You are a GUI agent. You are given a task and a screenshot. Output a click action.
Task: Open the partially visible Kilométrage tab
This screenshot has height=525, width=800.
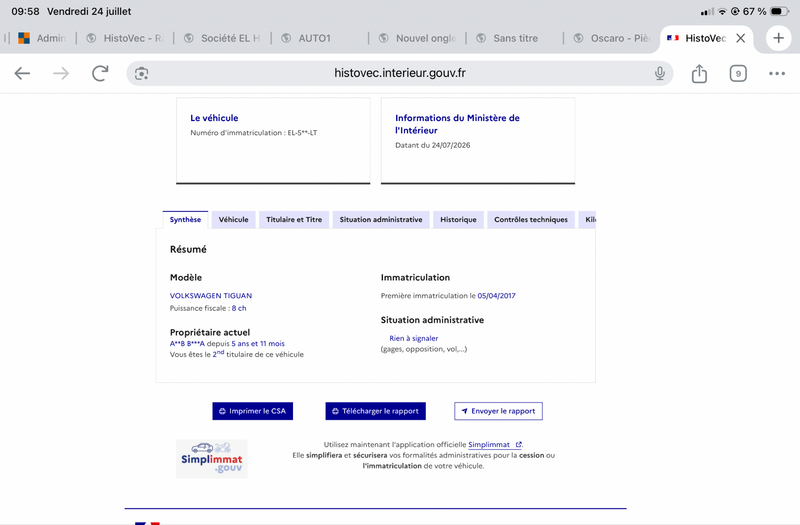(587, 219)
